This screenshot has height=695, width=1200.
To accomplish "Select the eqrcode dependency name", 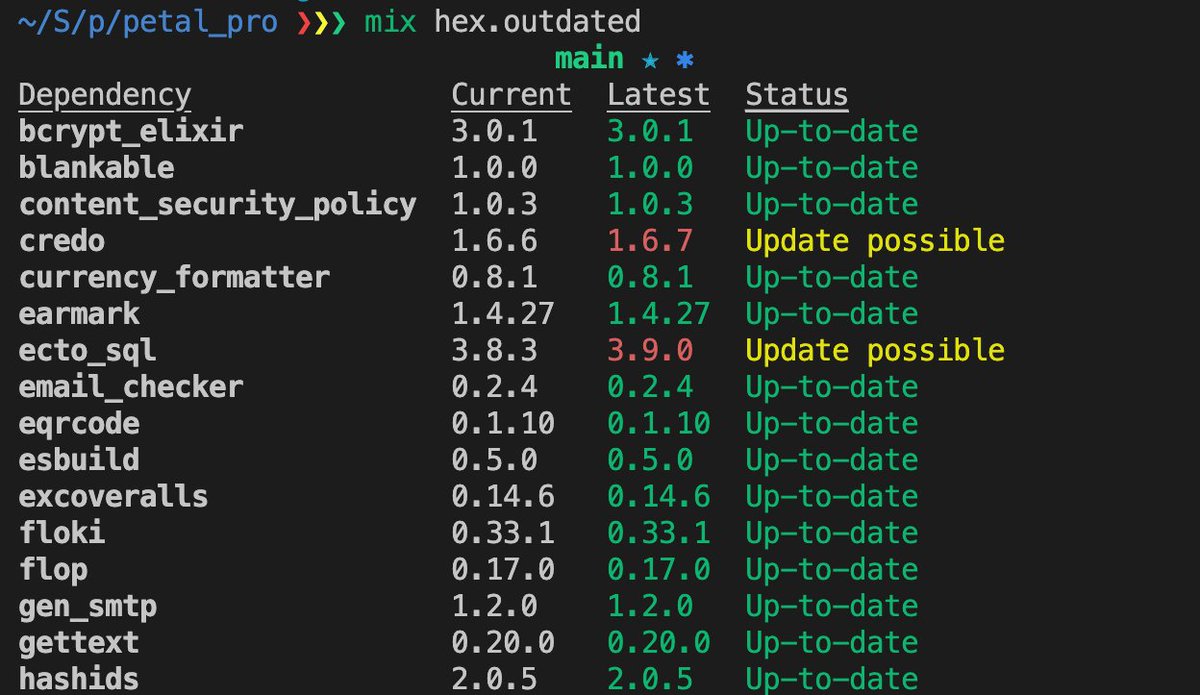I will point(79,425).
